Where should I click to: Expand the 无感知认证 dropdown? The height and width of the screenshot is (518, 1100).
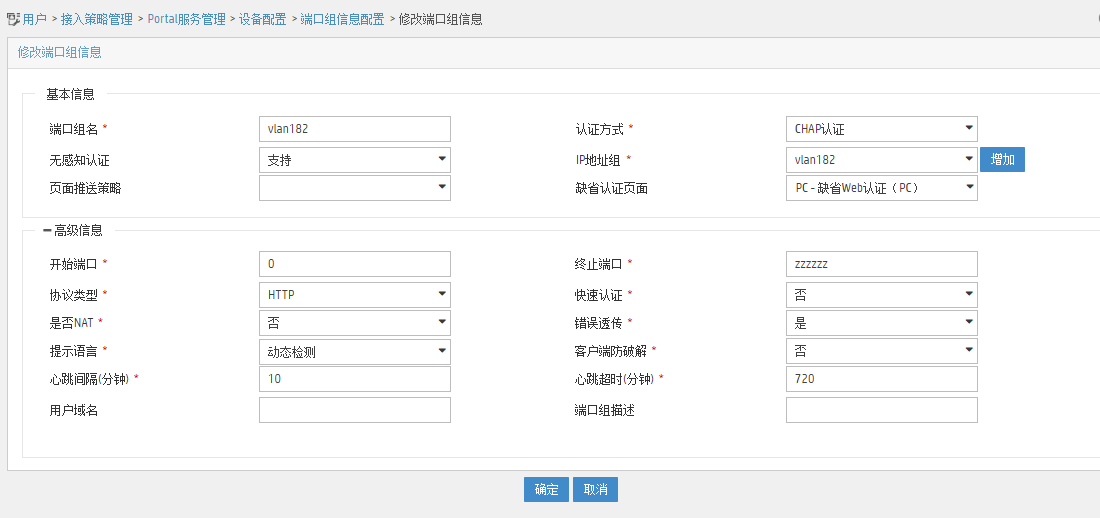pos(354,160)
